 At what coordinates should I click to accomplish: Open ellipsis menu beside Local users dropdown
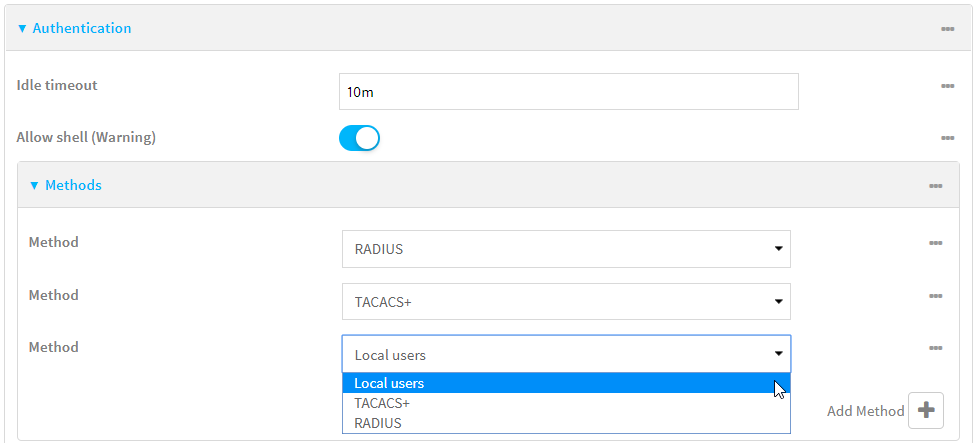935,348
